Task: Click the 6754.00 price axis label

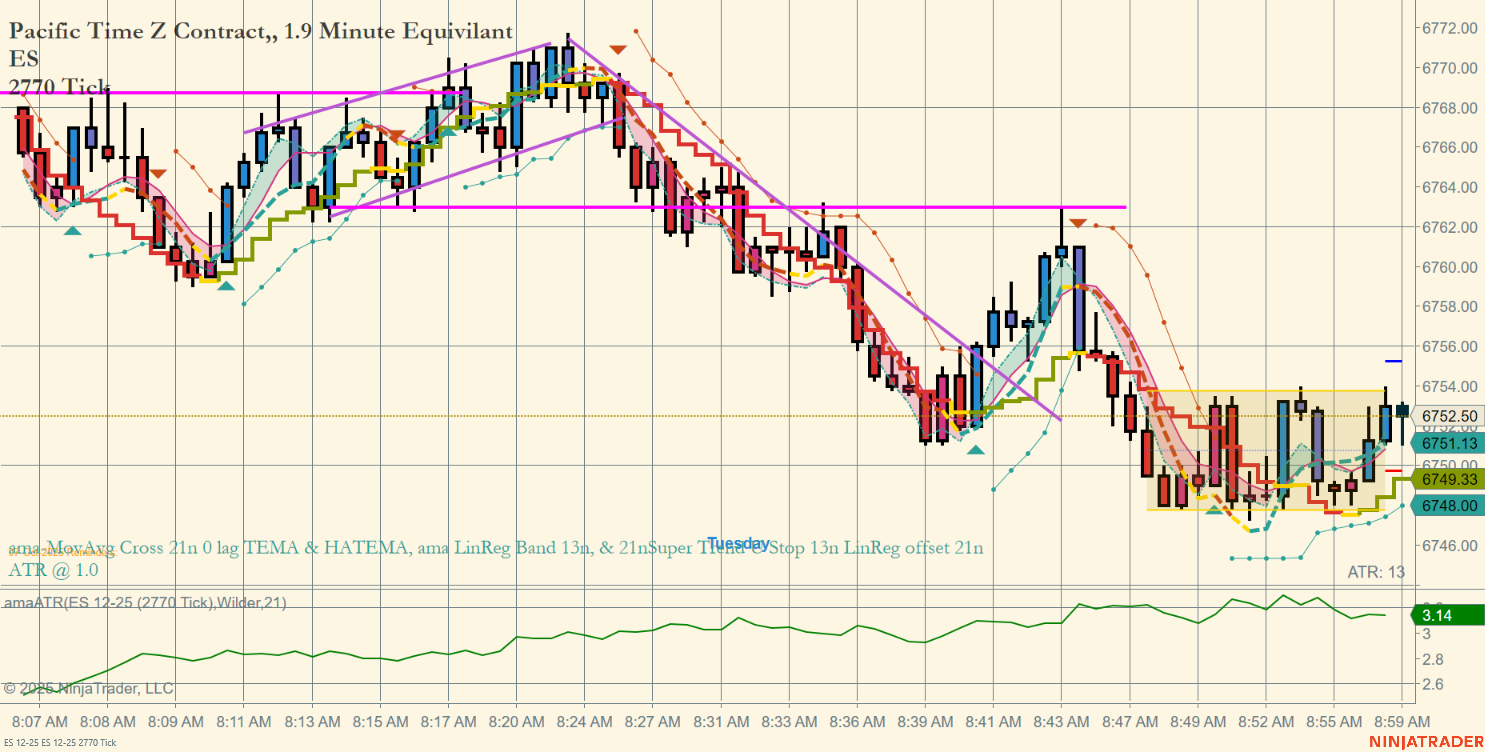Action: (1452, 386)
